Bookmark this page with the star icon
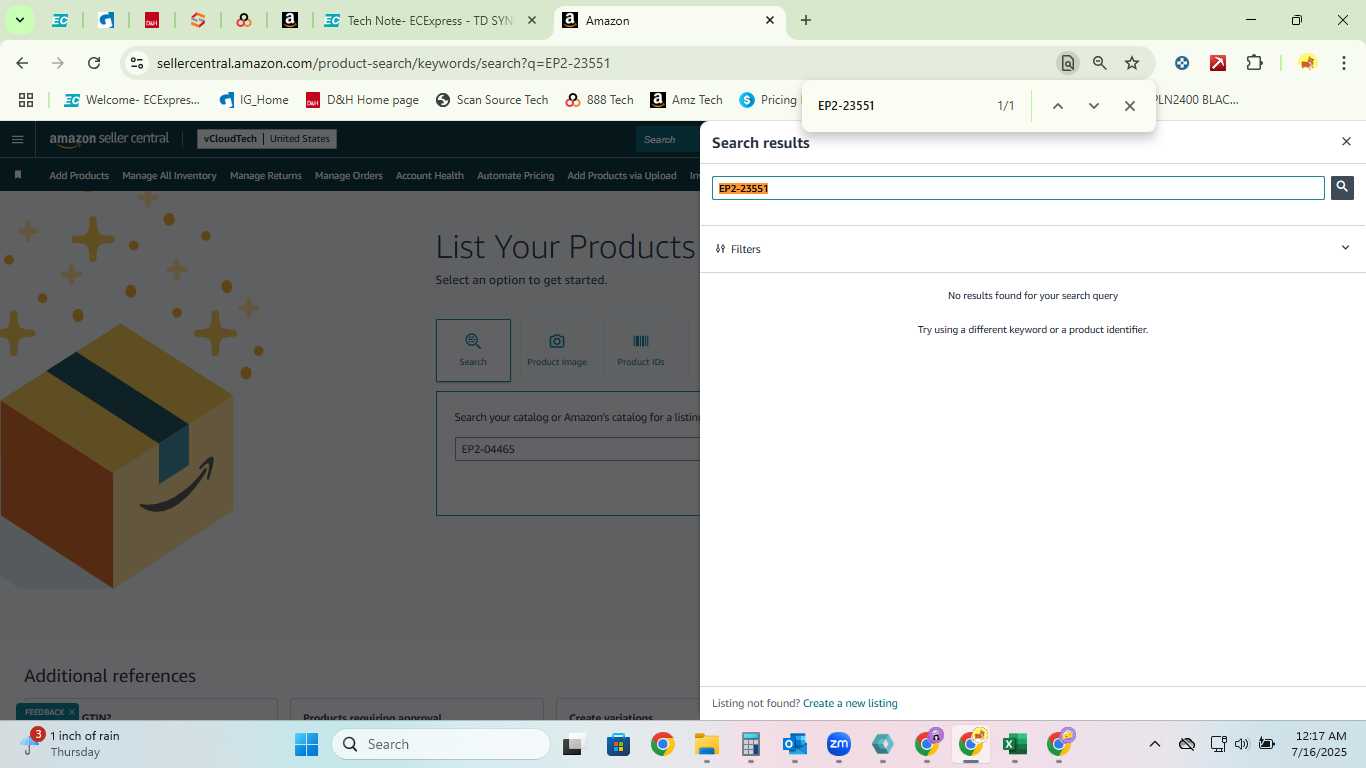The height and width of the screenshot is (768, 1366). pos(1132,63)
